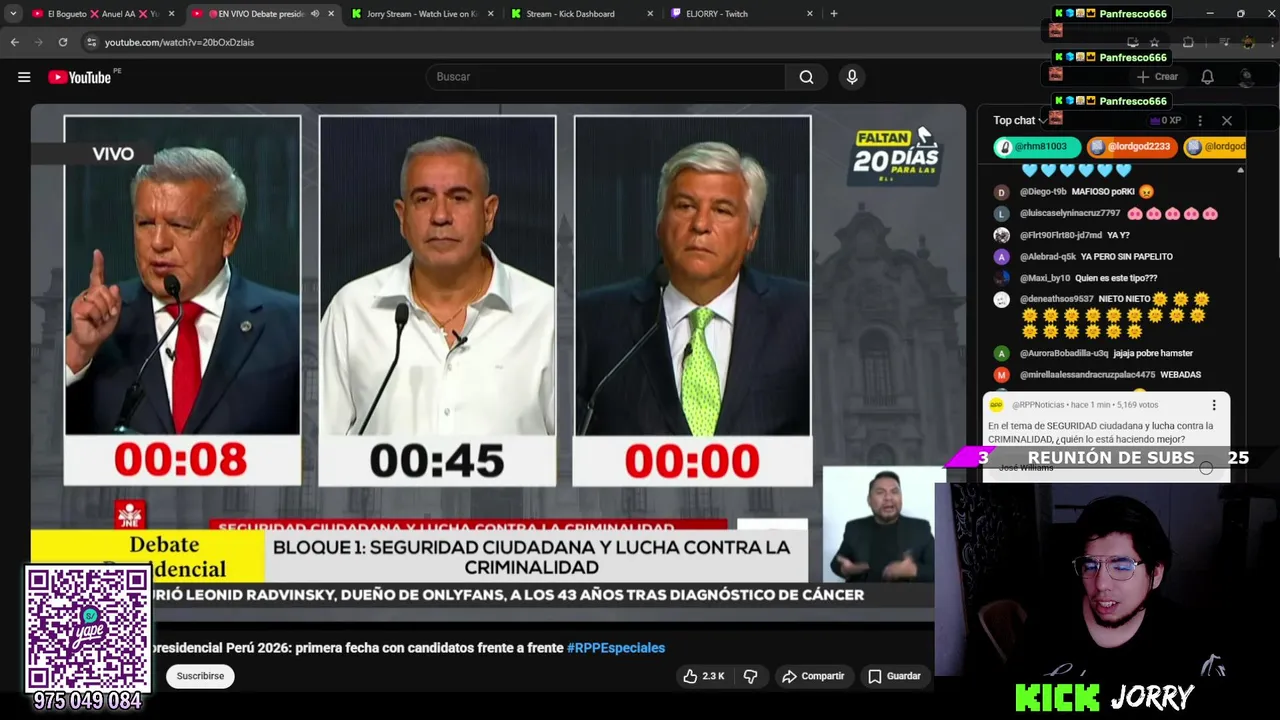Click the @lordgod2233 pinned chat chip
1280x720 pixels.
1131,147
